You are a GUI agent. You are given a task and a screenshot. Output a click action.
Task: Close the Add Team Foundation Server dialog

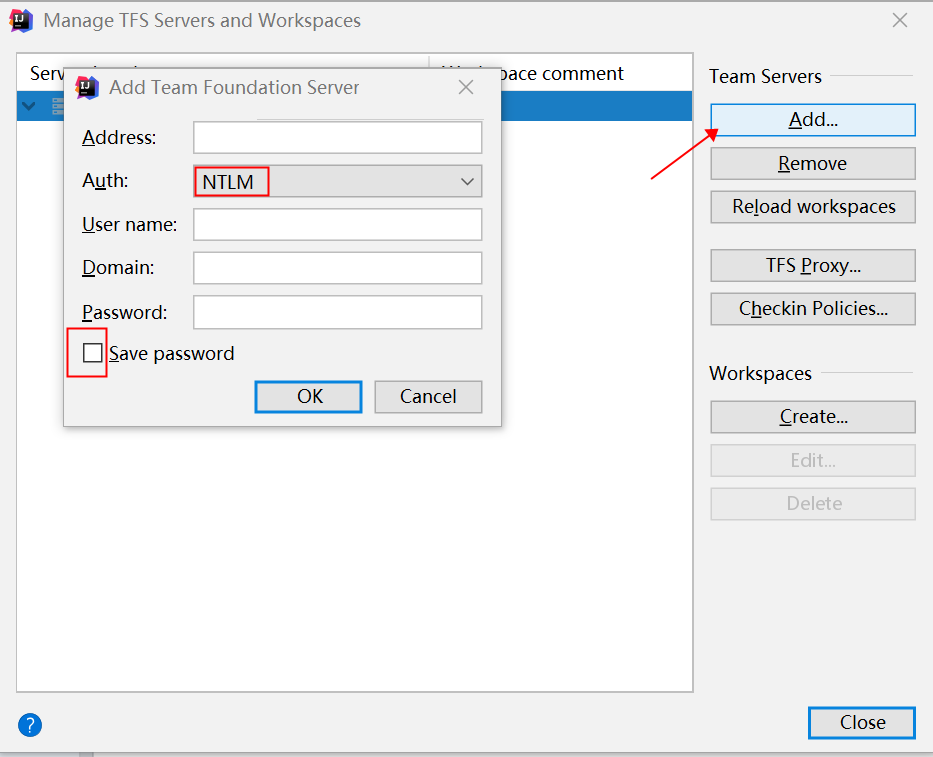(466, 87)
